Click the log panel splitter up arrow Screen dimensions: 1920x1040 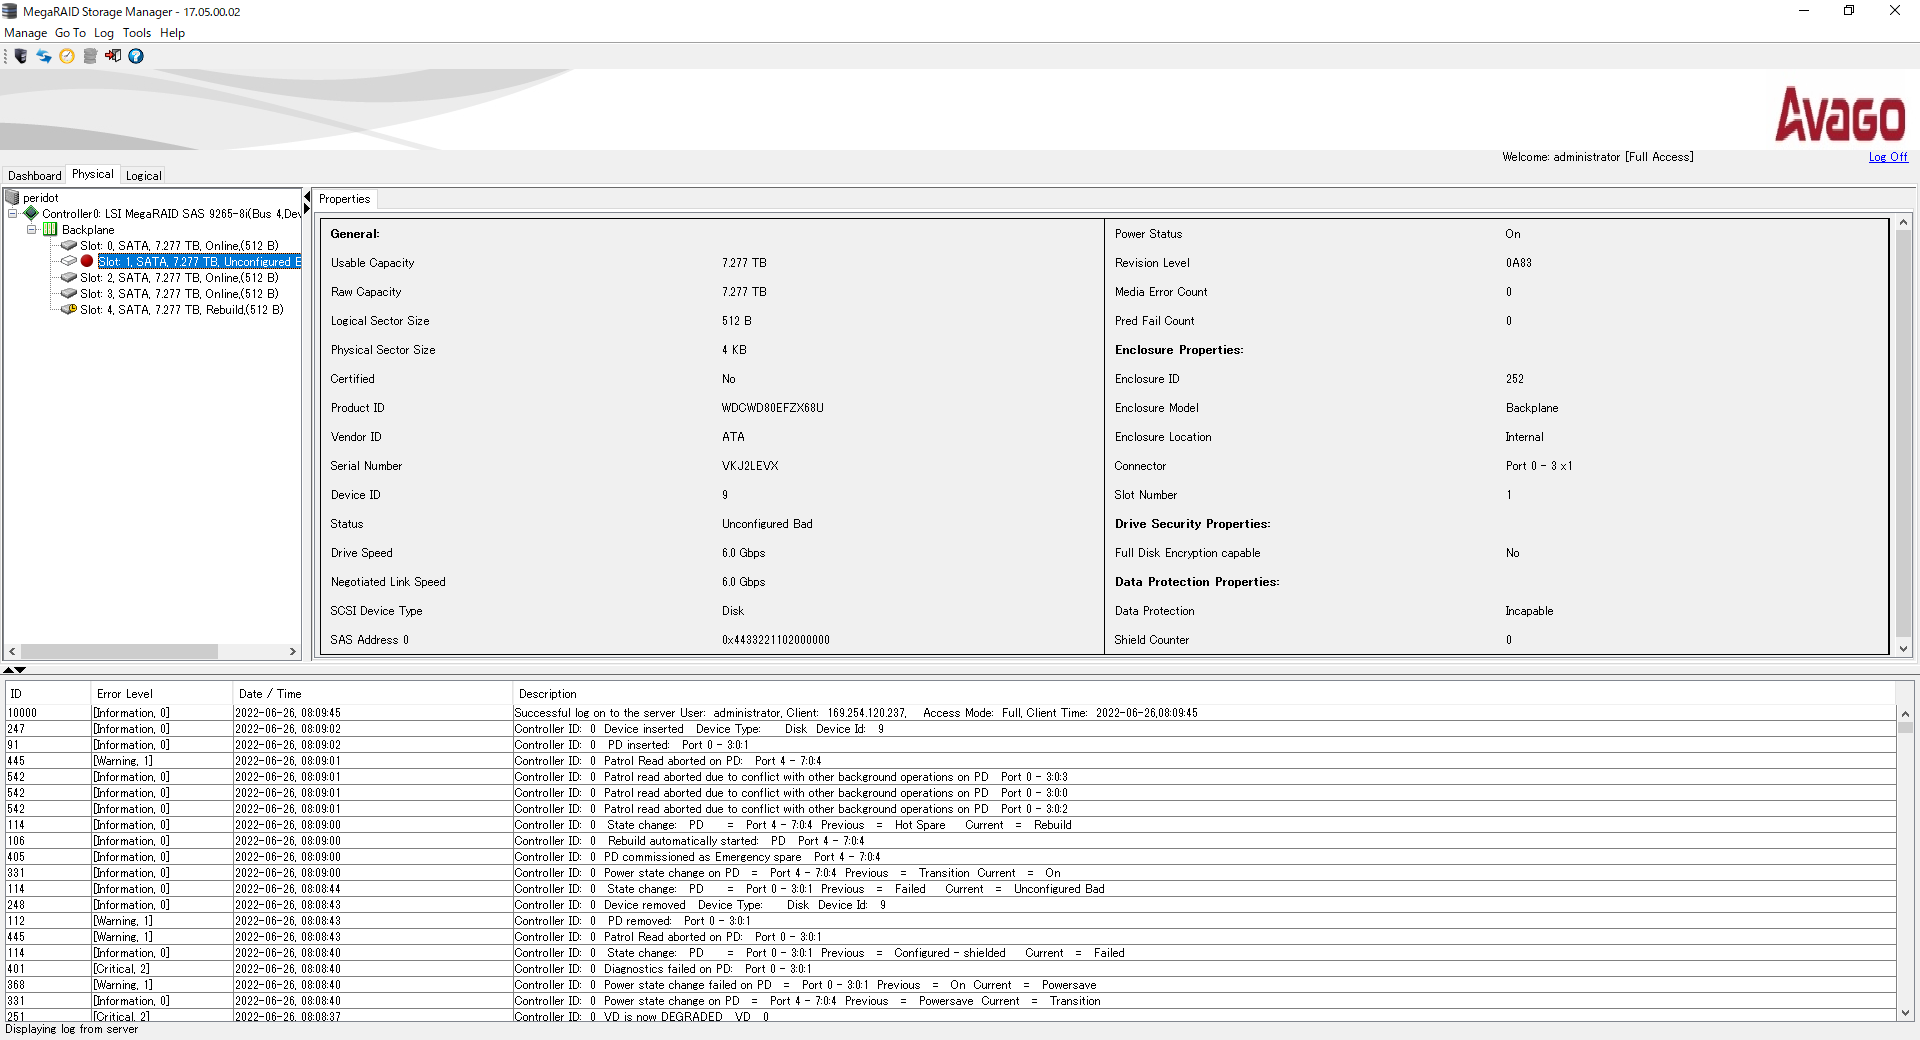pos(9,670)
